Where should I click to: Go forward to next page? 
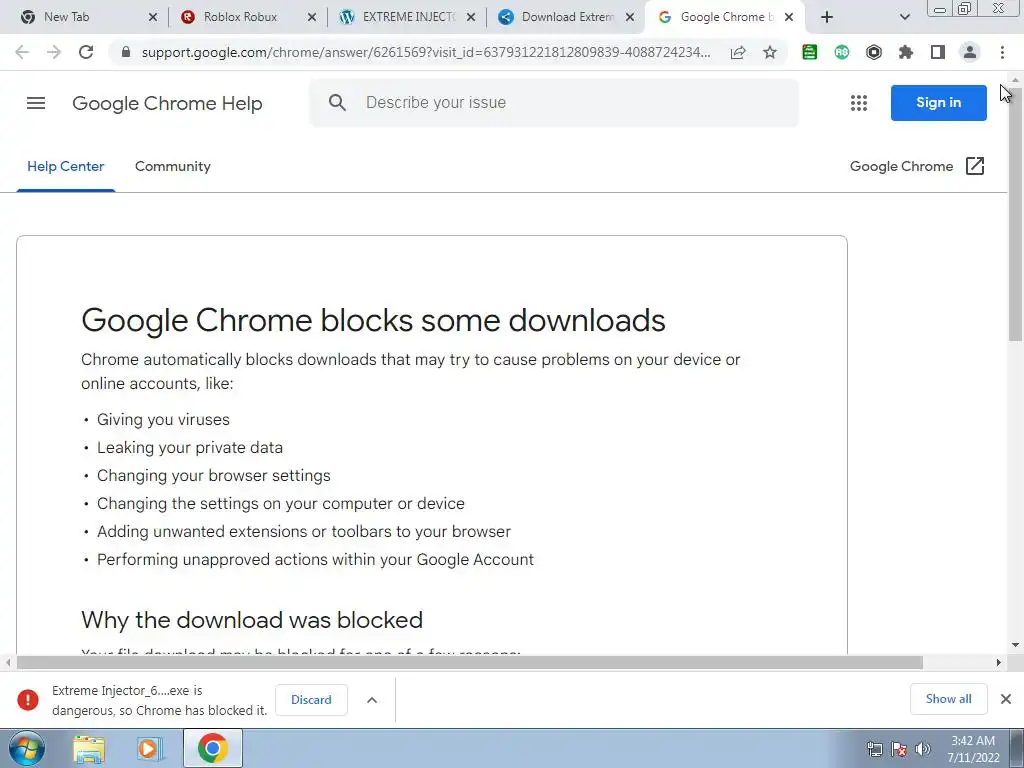click(x=54, y=52)
